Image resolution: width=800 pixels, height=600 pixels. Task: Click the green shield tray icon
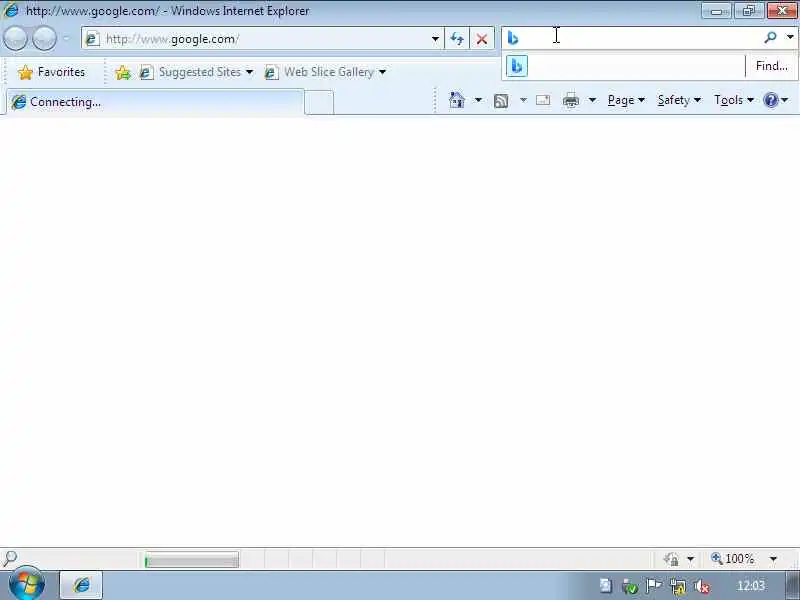tap(631, 587)
